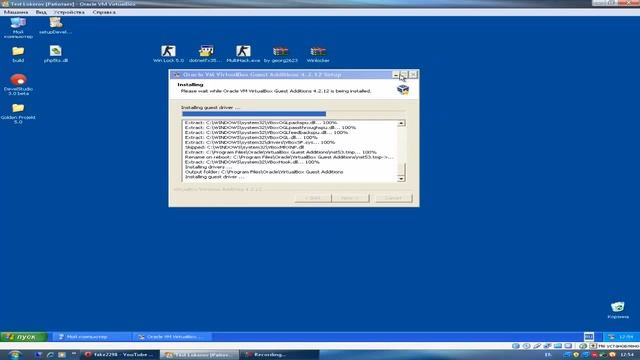
Task: Click the host taskbar clock
Action: pos(626,355)
